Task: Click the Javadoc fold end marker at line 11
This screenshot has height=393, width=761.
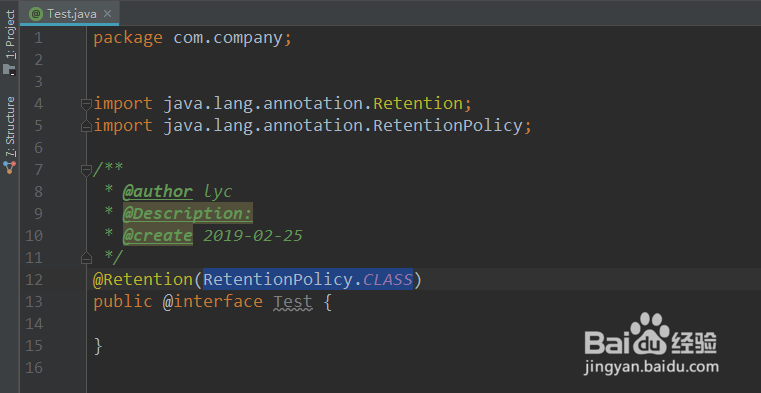Action: [x=86, y=258]
